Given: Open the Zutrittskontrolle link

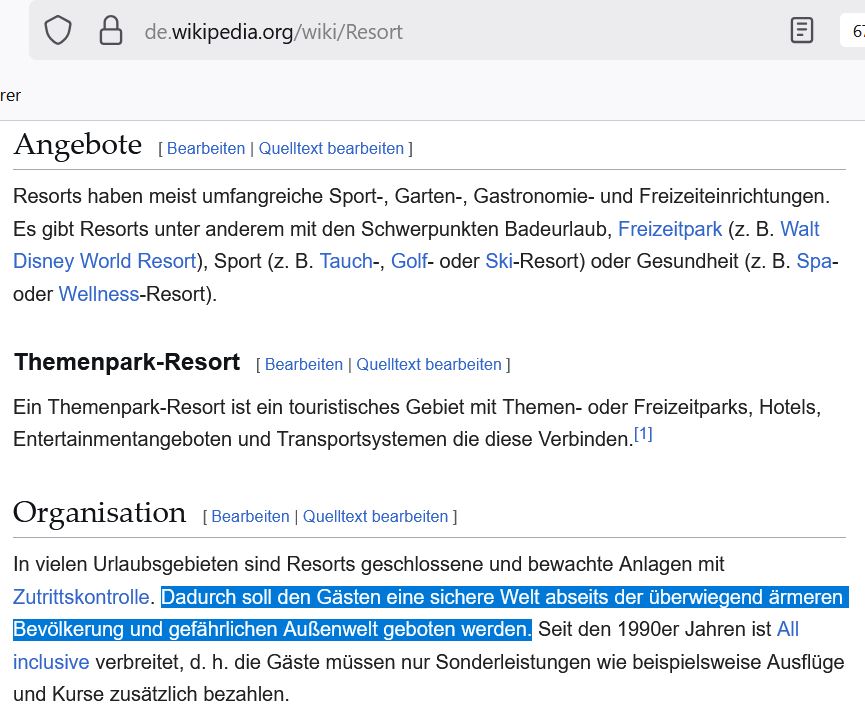Looking at the screenshot, I should (x=81, y=597).
